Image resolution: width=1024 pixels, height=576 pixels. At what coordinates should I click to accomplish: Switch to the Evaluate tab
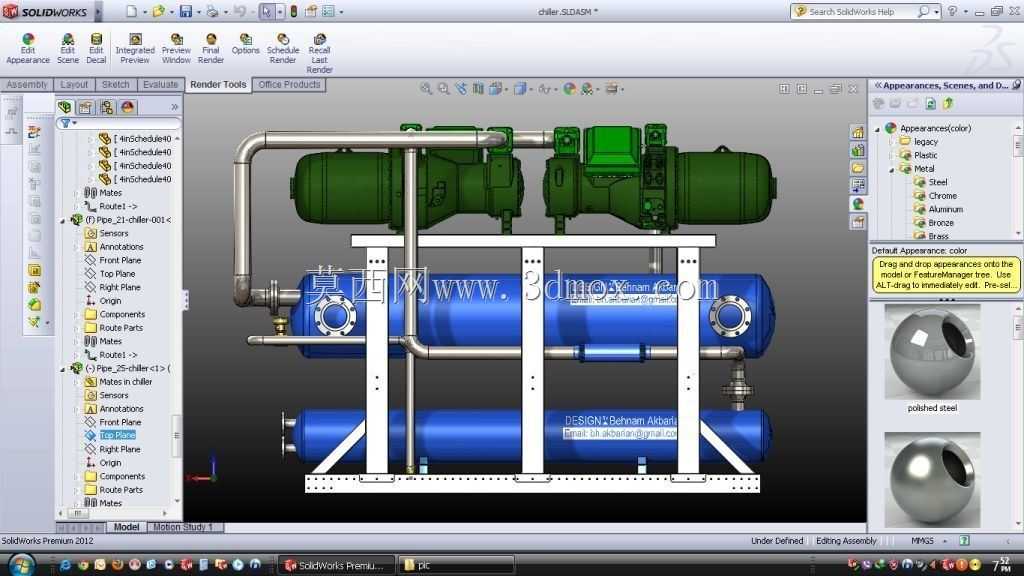[160, 85]
